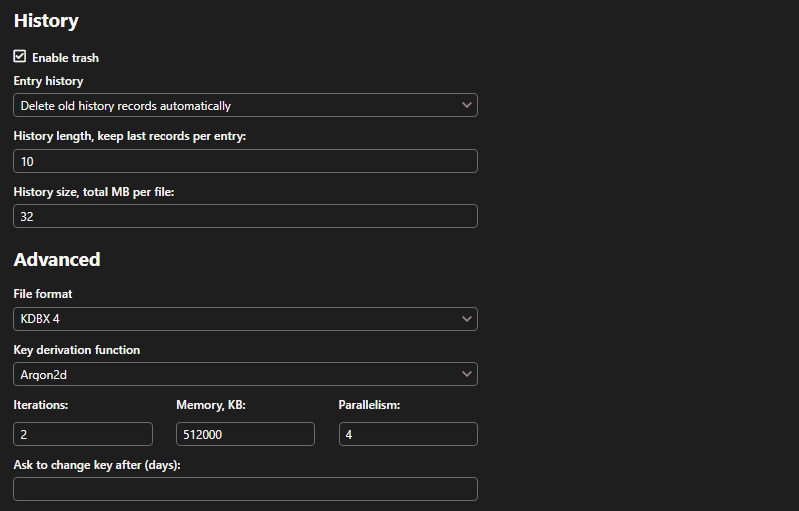Click the Key derivation function label
The width and height of the screenshot is (799, 511).
click(76, 350)
